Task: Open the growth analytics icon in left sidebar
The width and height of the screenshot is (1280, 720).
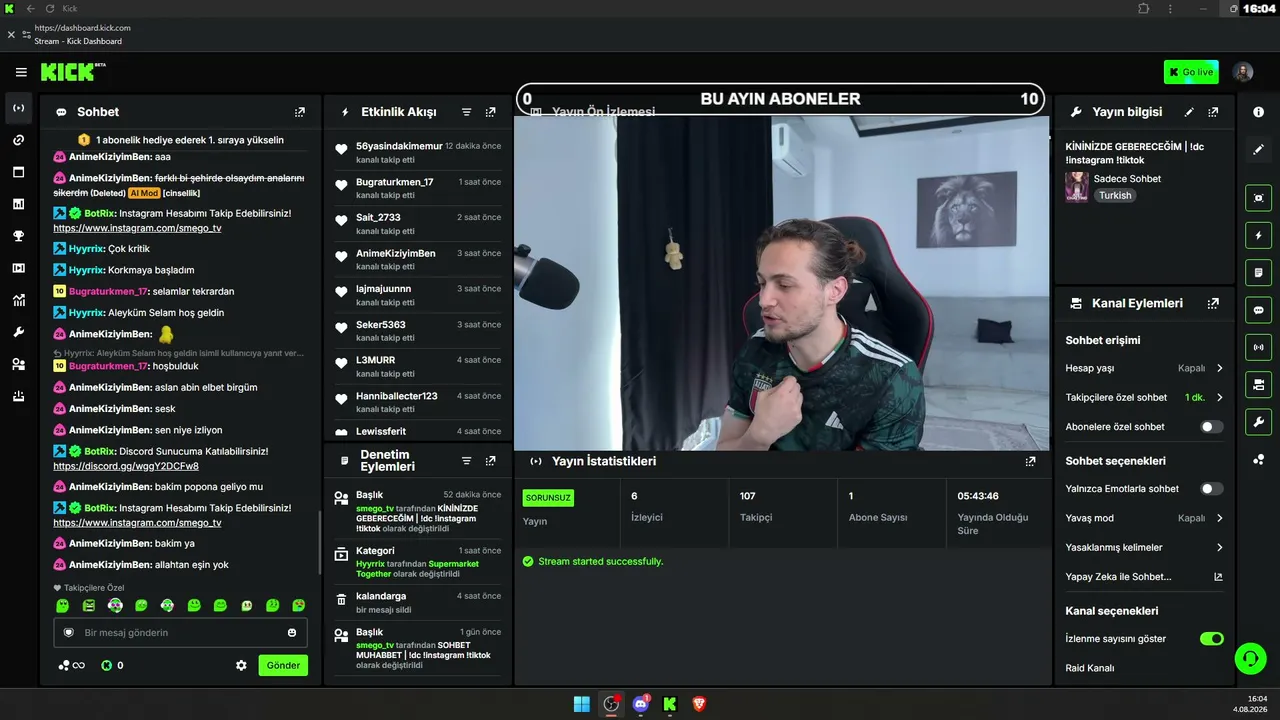Action: (18, 300)
